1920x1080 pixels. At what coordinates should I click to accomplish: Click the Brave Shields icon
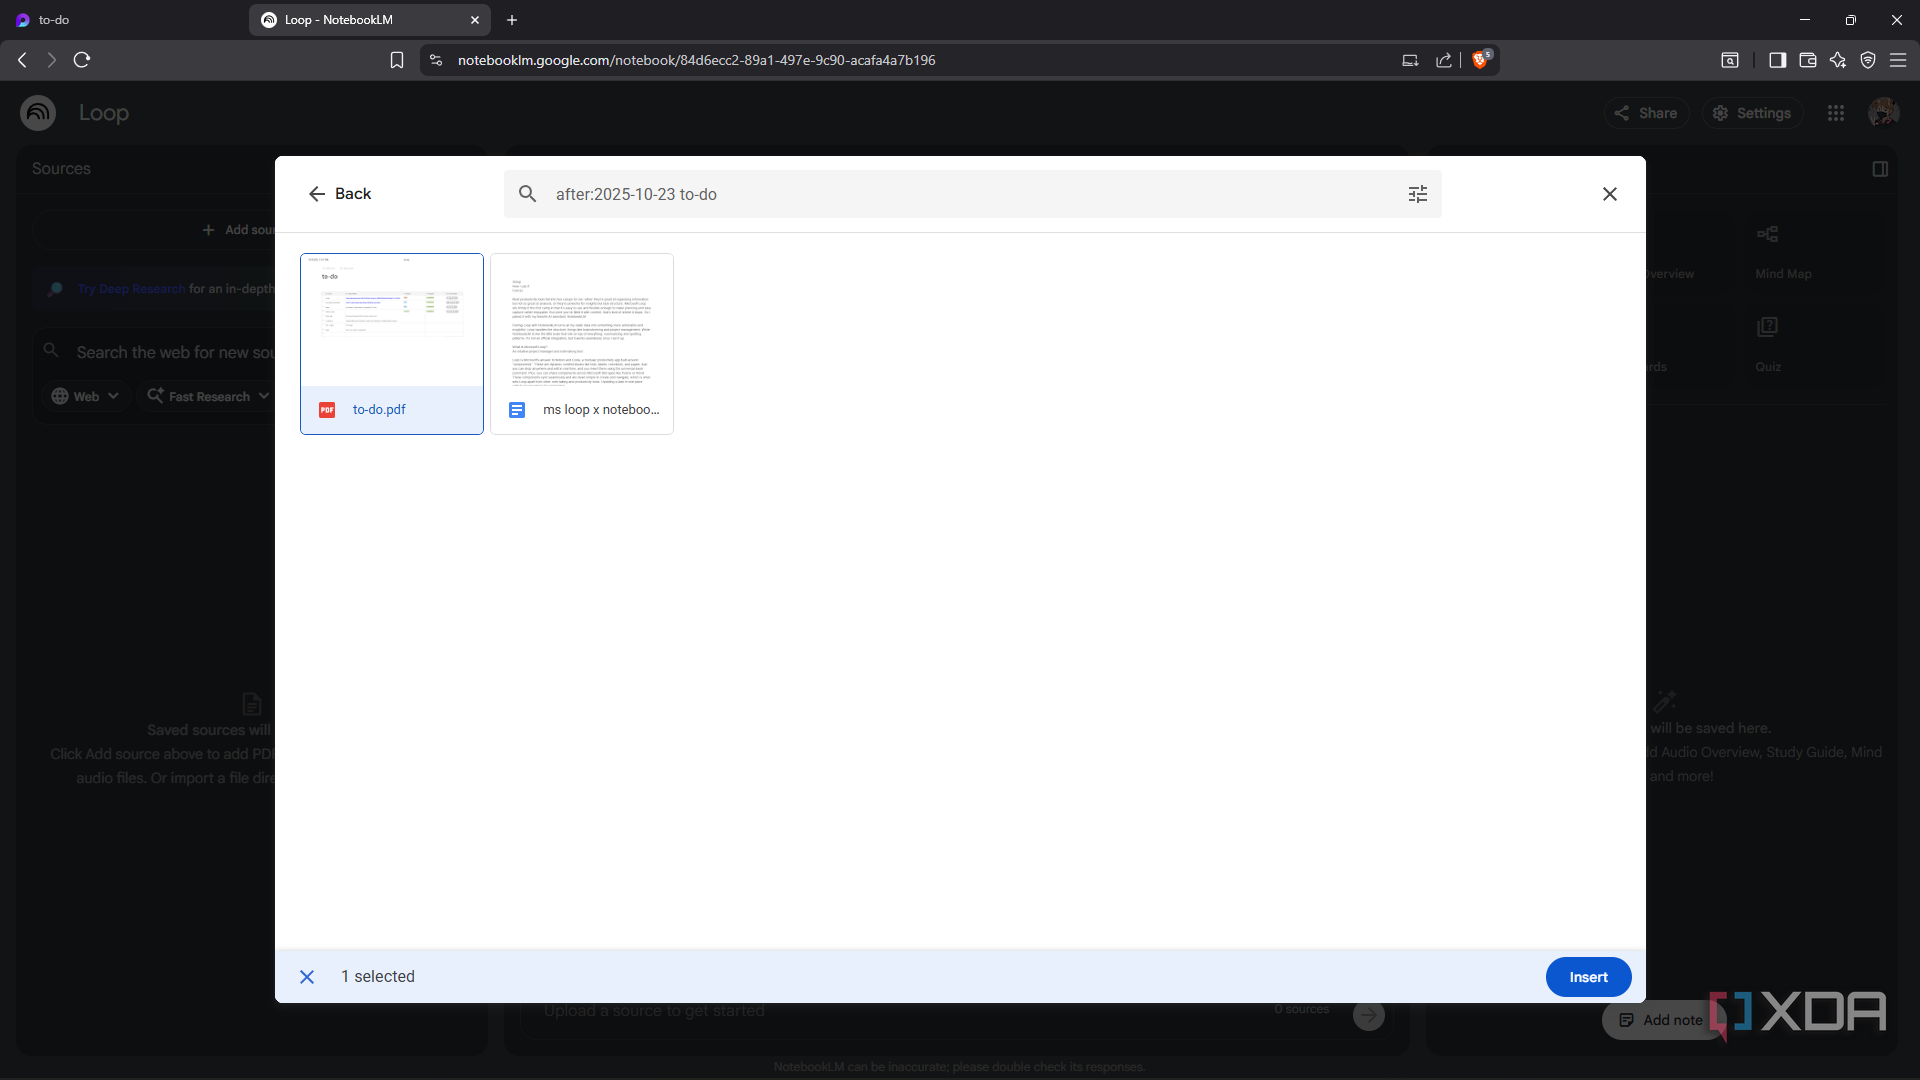click(1481, 60)
